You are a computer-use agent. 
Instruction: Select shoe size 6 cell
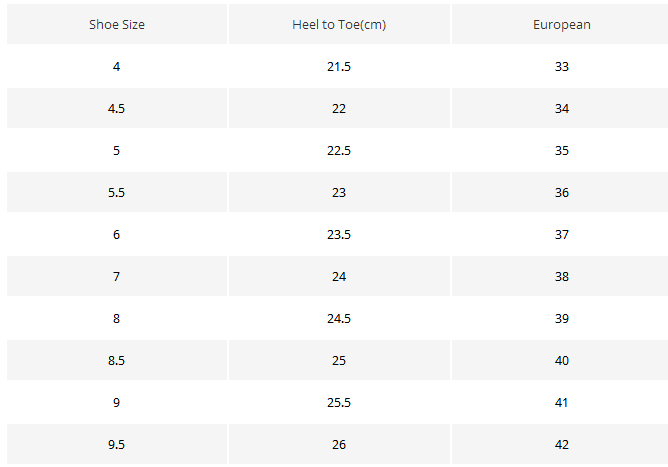[x=117, y=234]
